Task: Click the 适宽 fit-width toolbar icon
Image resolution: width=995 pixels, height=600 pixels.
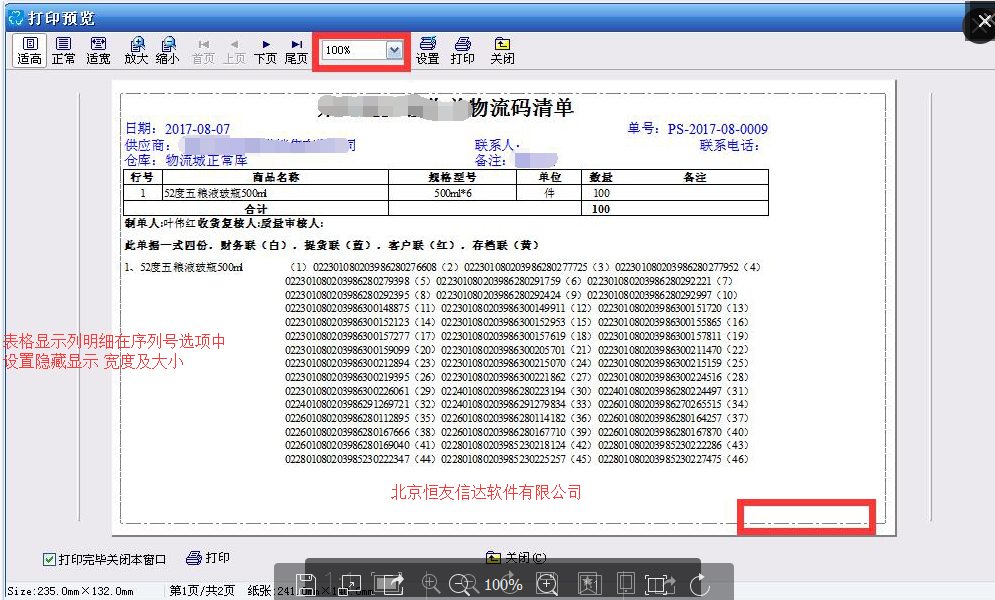Action: click(x=98, y=50)
